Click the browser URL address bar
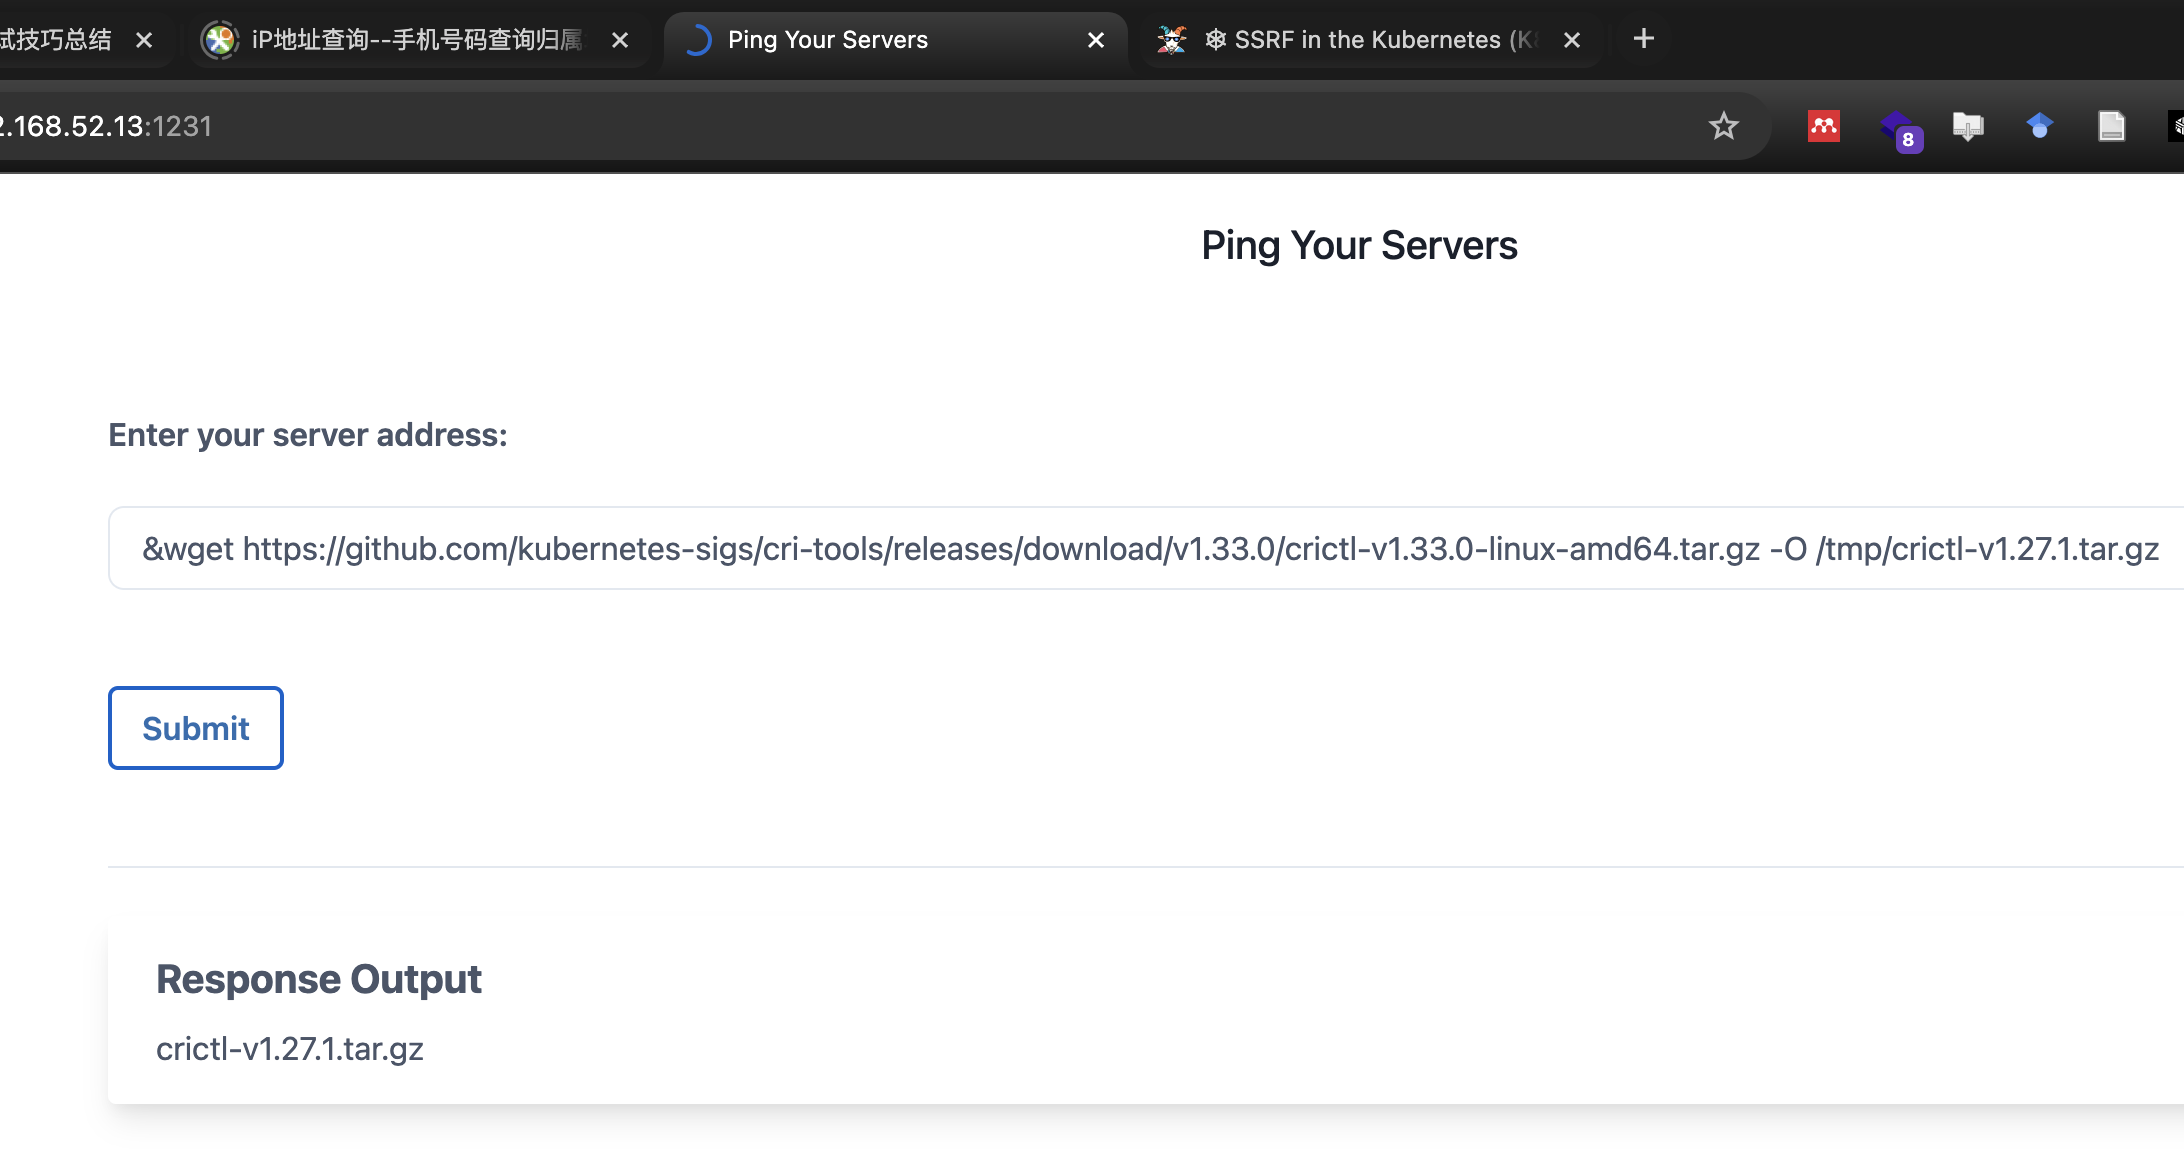This screenshot has height=1158, width=2184. 800,126
